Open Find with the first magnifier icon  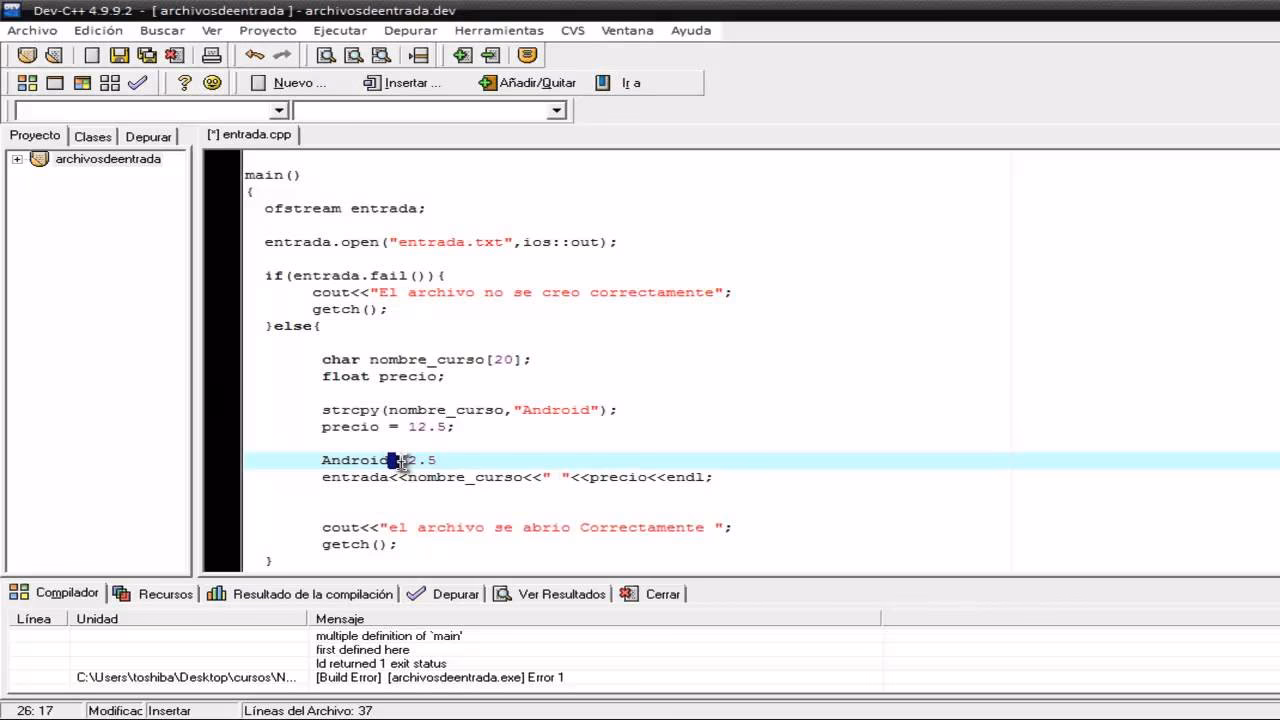[326, 56]
